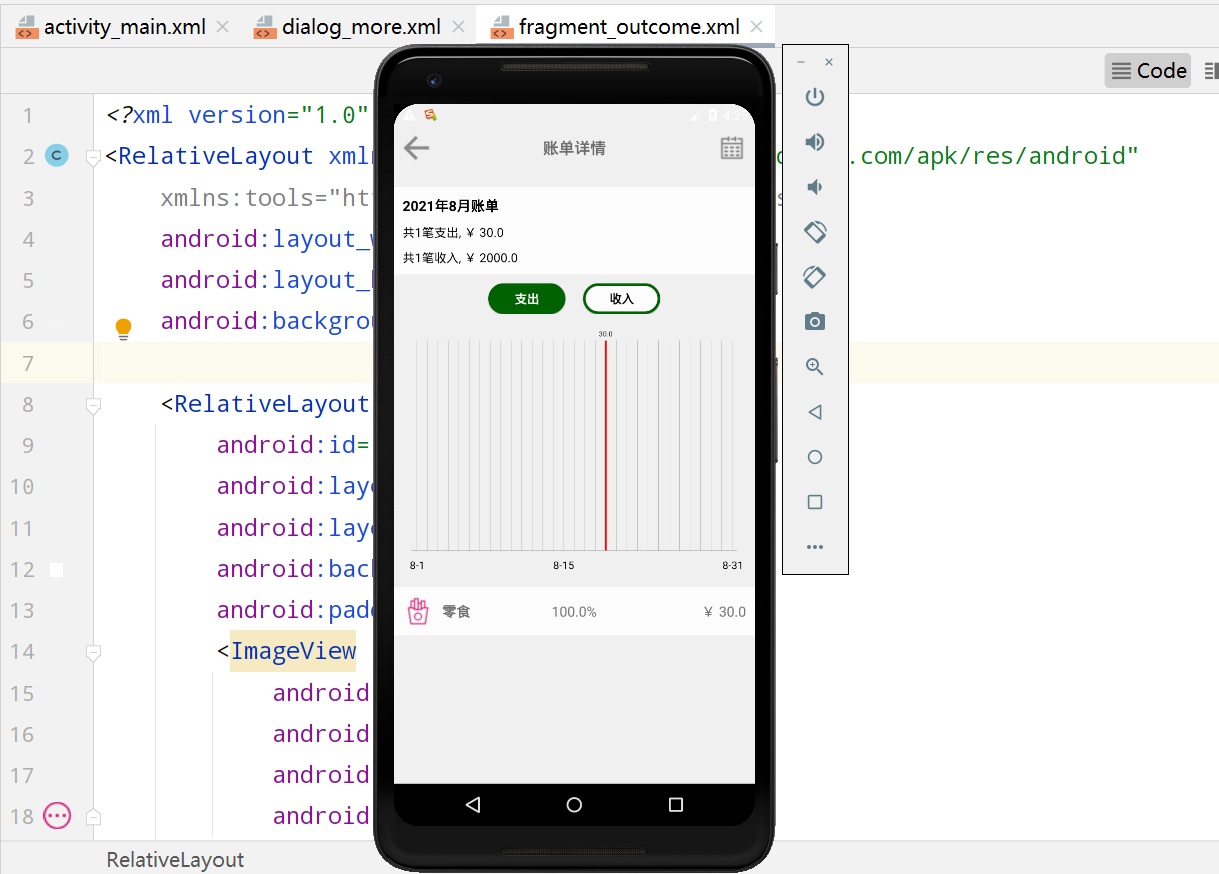Lower emulator volume with volume down icon
The width and height of the screenshot is (1219, 874).
(815, 187)
